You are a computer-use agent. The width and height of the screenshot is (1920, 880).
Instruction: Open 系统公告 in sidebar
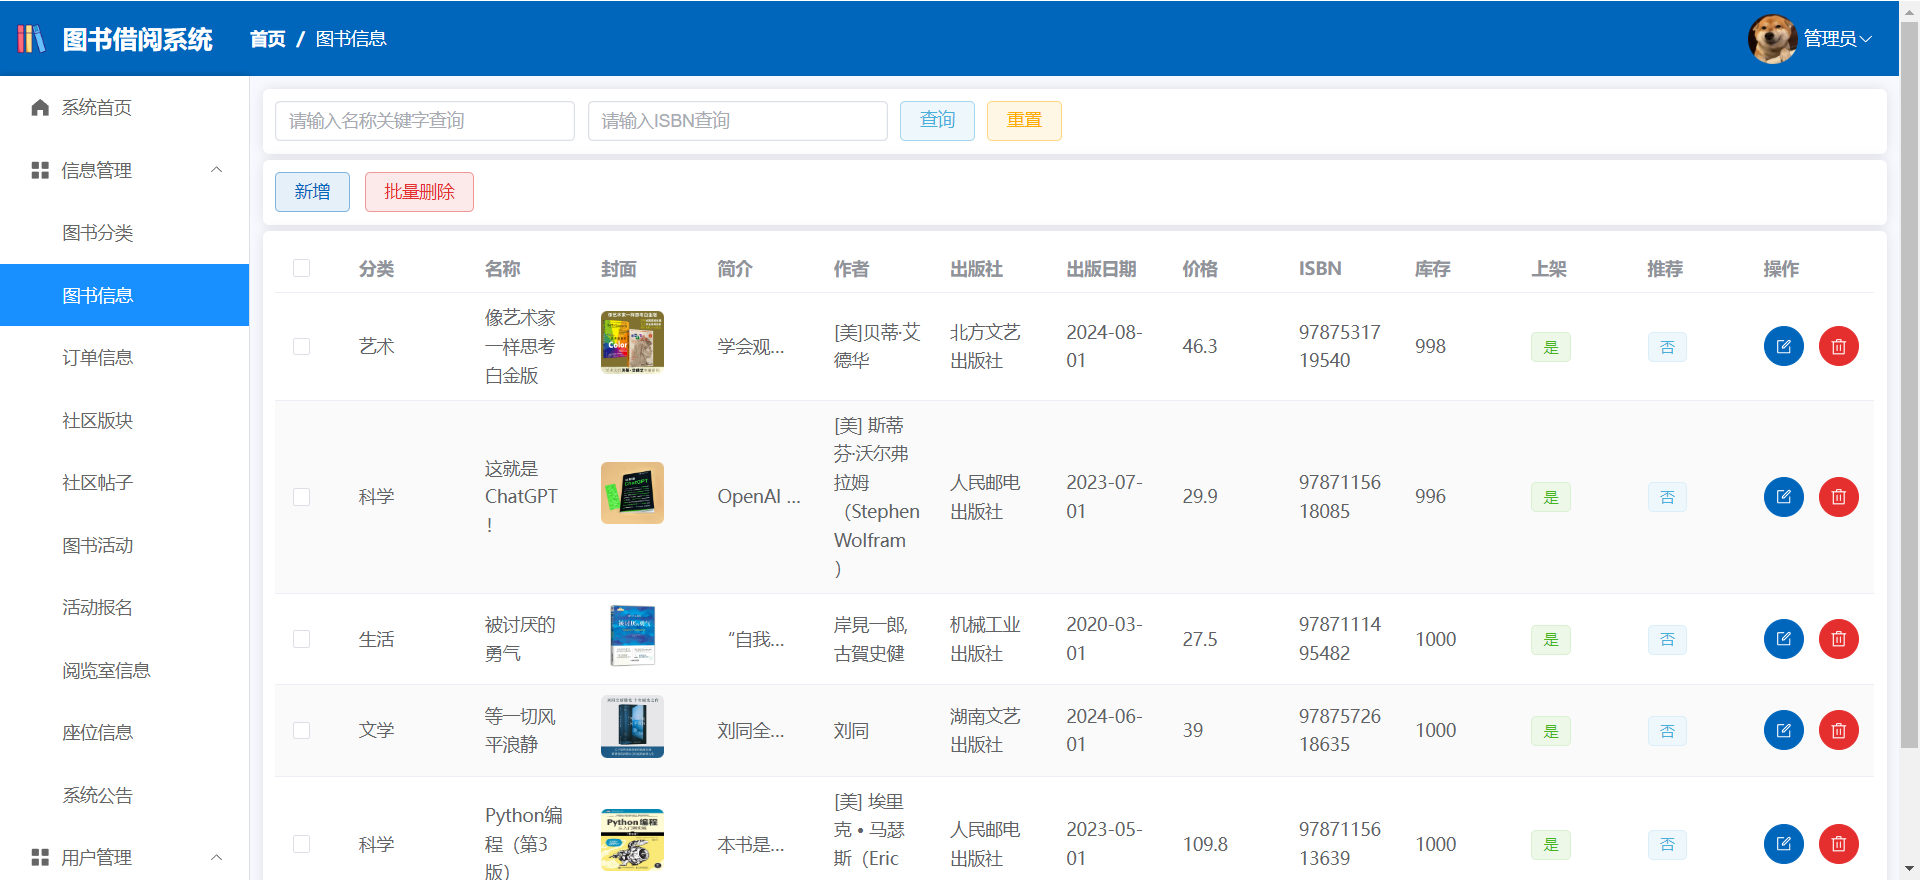[124, 796]
